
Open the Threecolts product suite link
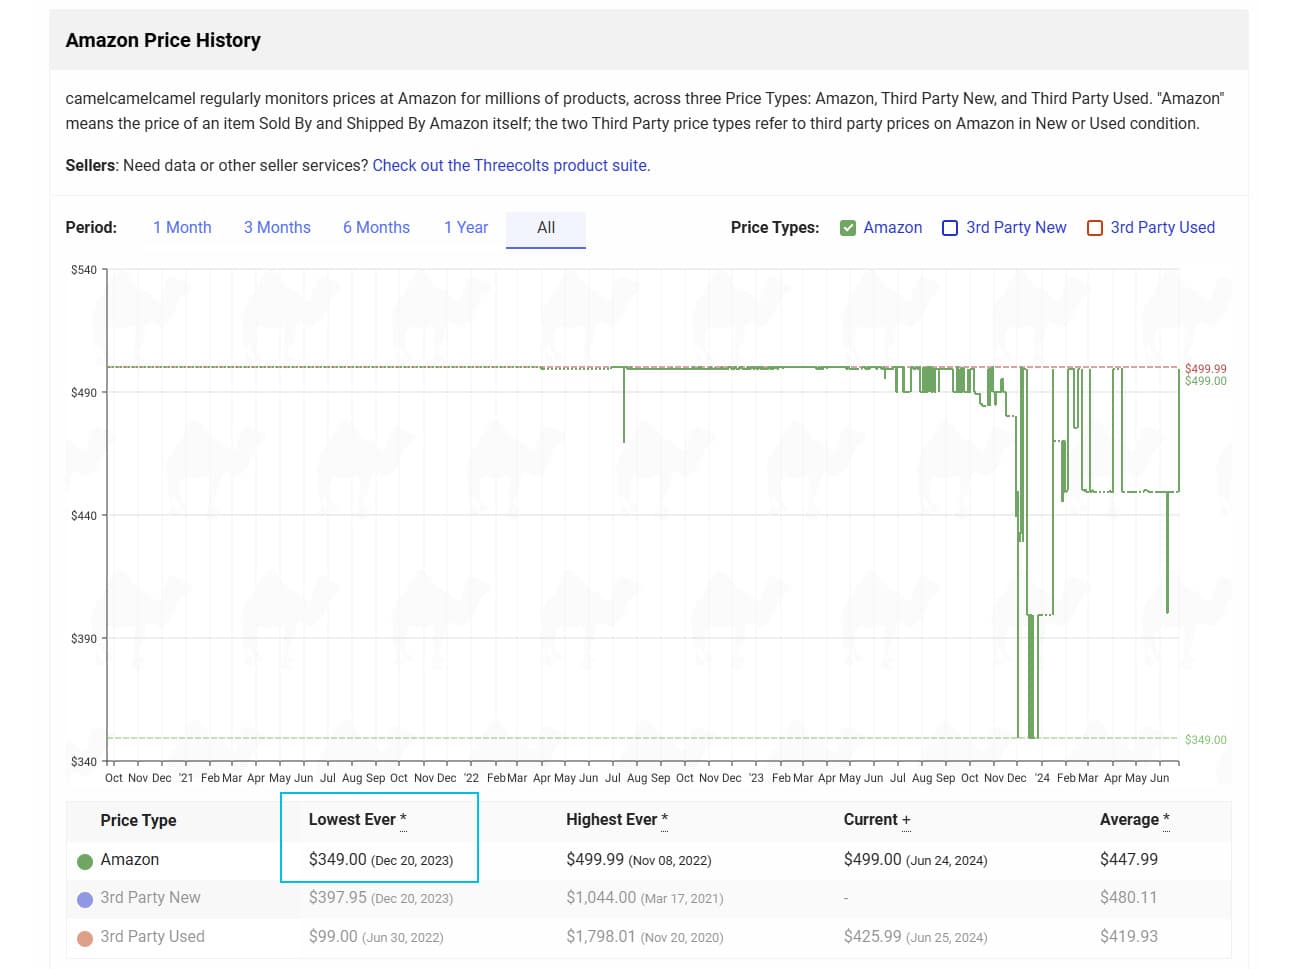tap(511, 166)
